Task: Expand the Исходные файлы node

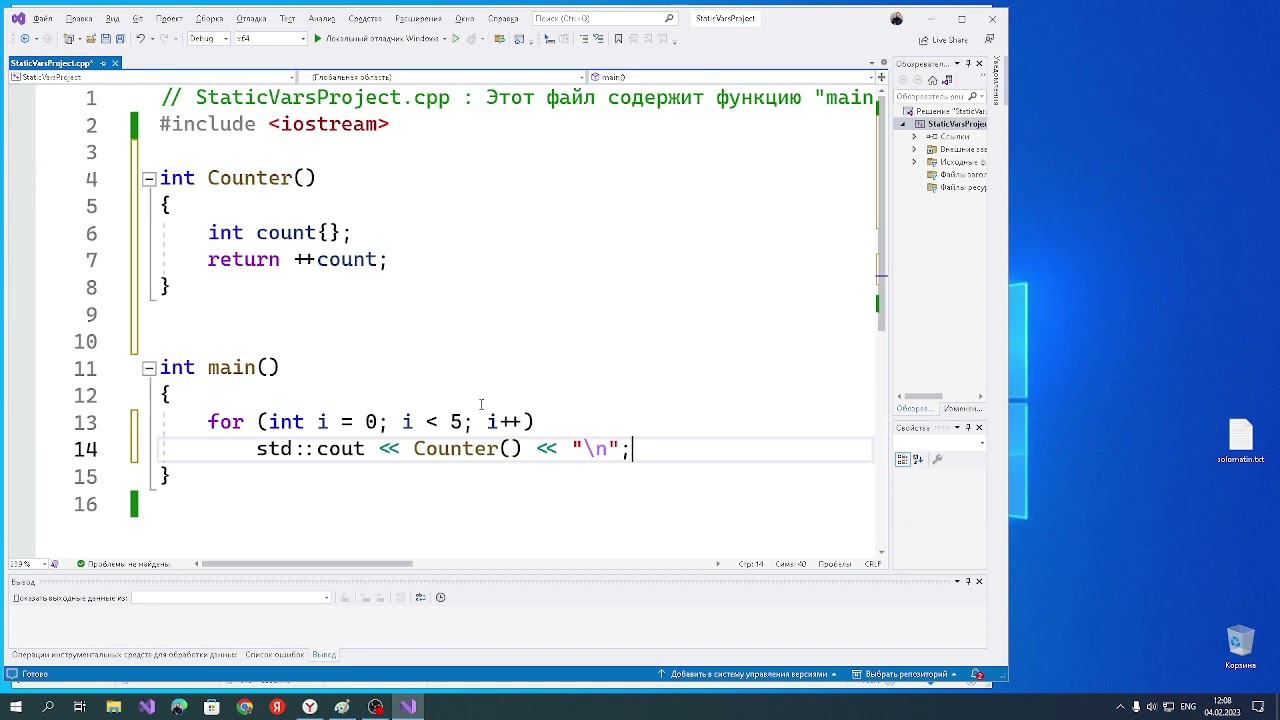Action: 914,162
